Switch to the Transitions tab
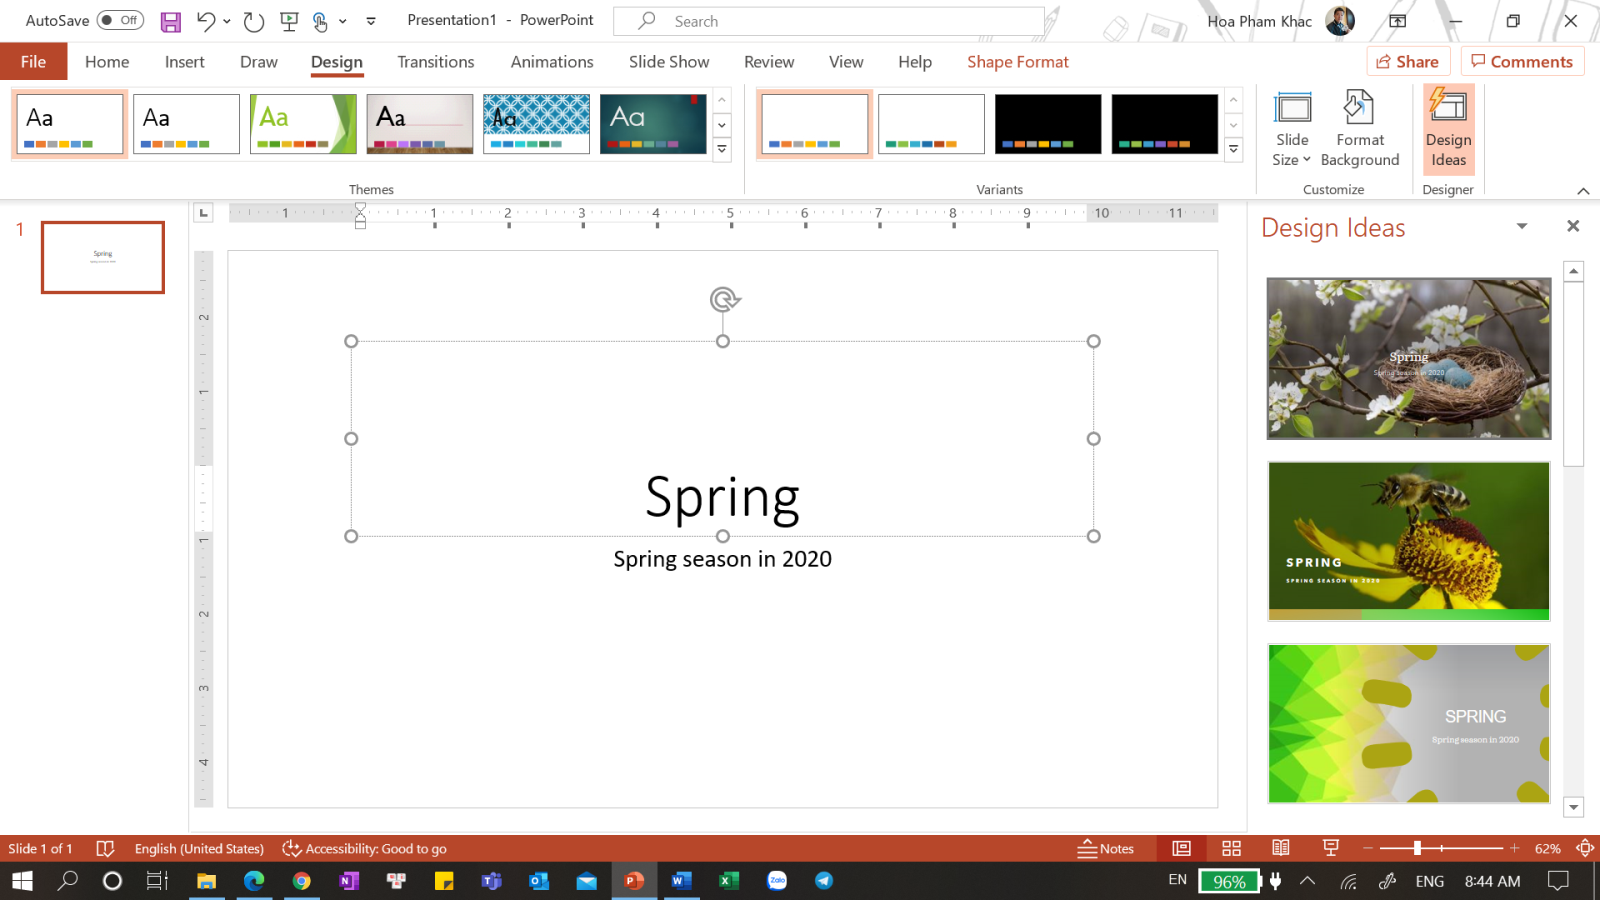 tap(435, 61)
